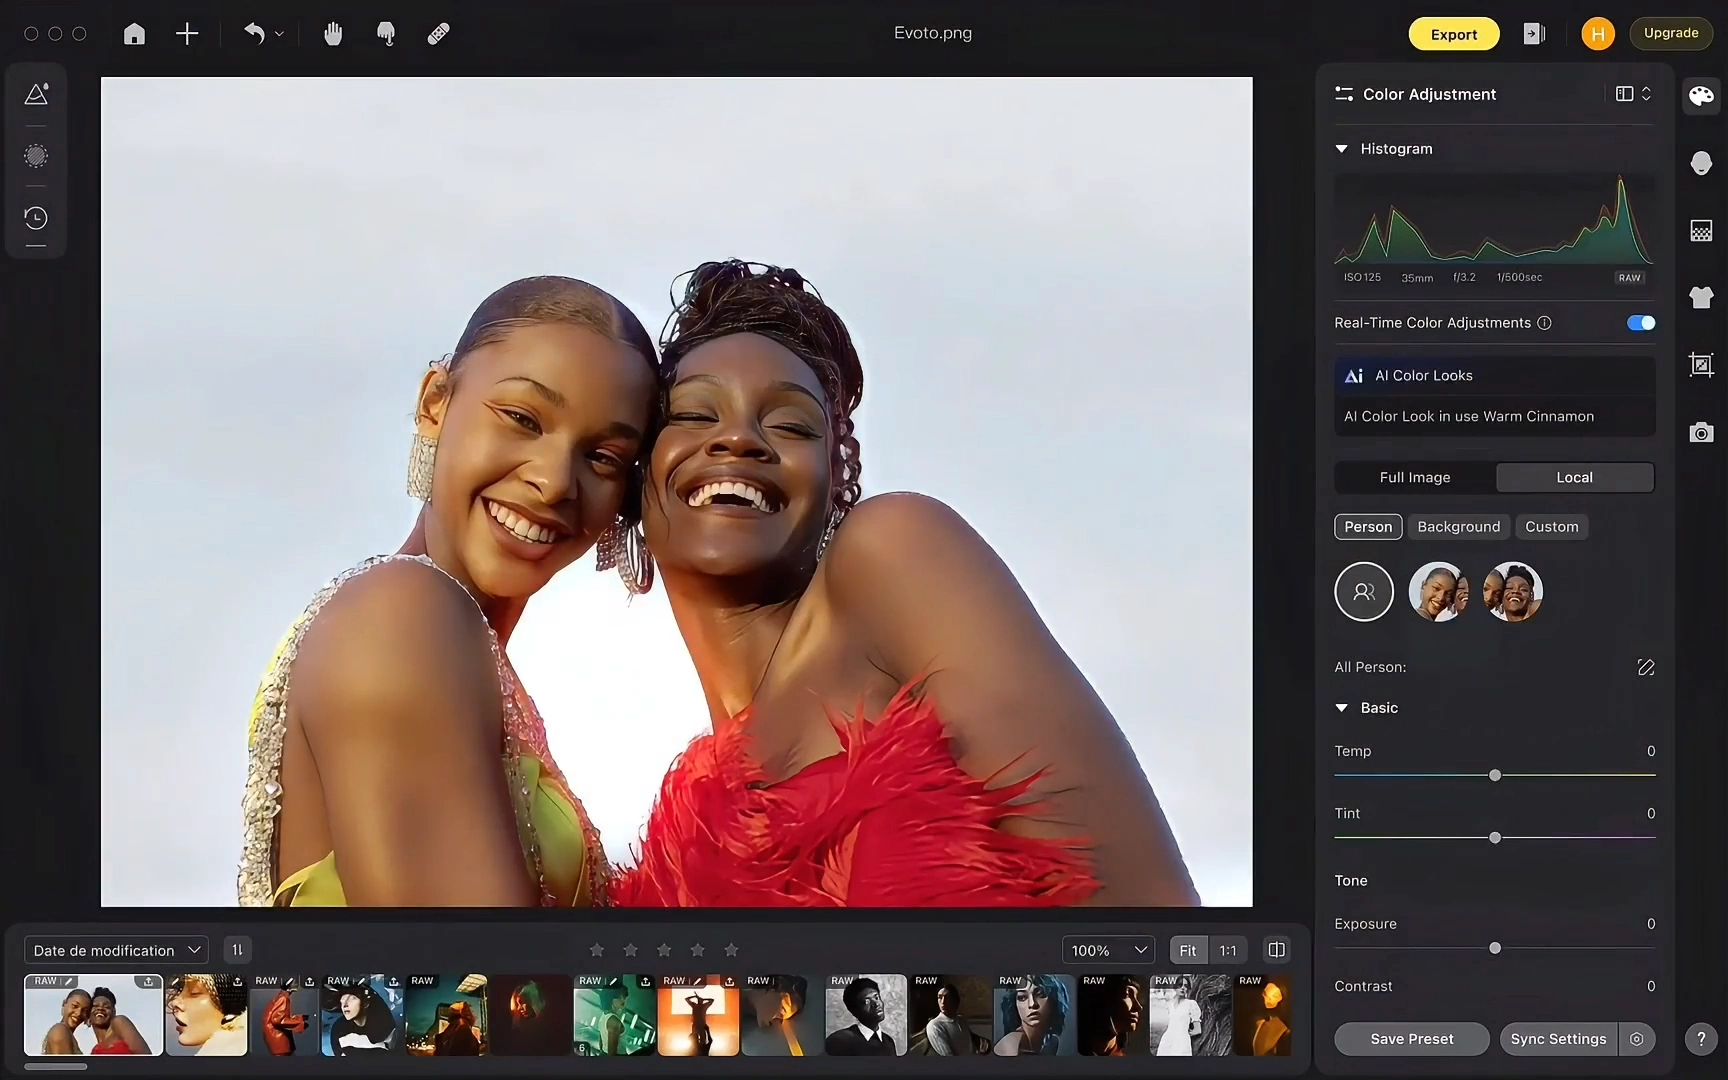The height and width of the screenshot is (1080, 1728).
Task: Open the panel options up-down chevron
Action: click(x=1646, y=94)
